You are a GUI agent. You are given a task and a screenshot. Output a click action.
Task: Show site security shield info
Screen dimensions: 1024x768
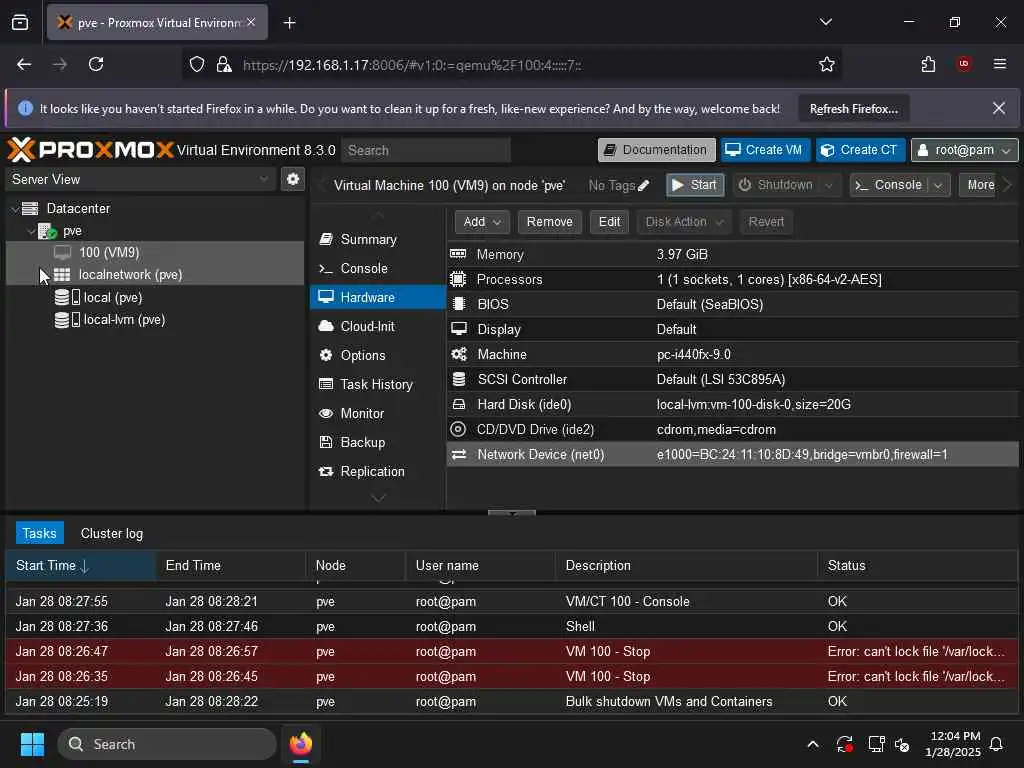pyautogui.click(x=197, y=64)
